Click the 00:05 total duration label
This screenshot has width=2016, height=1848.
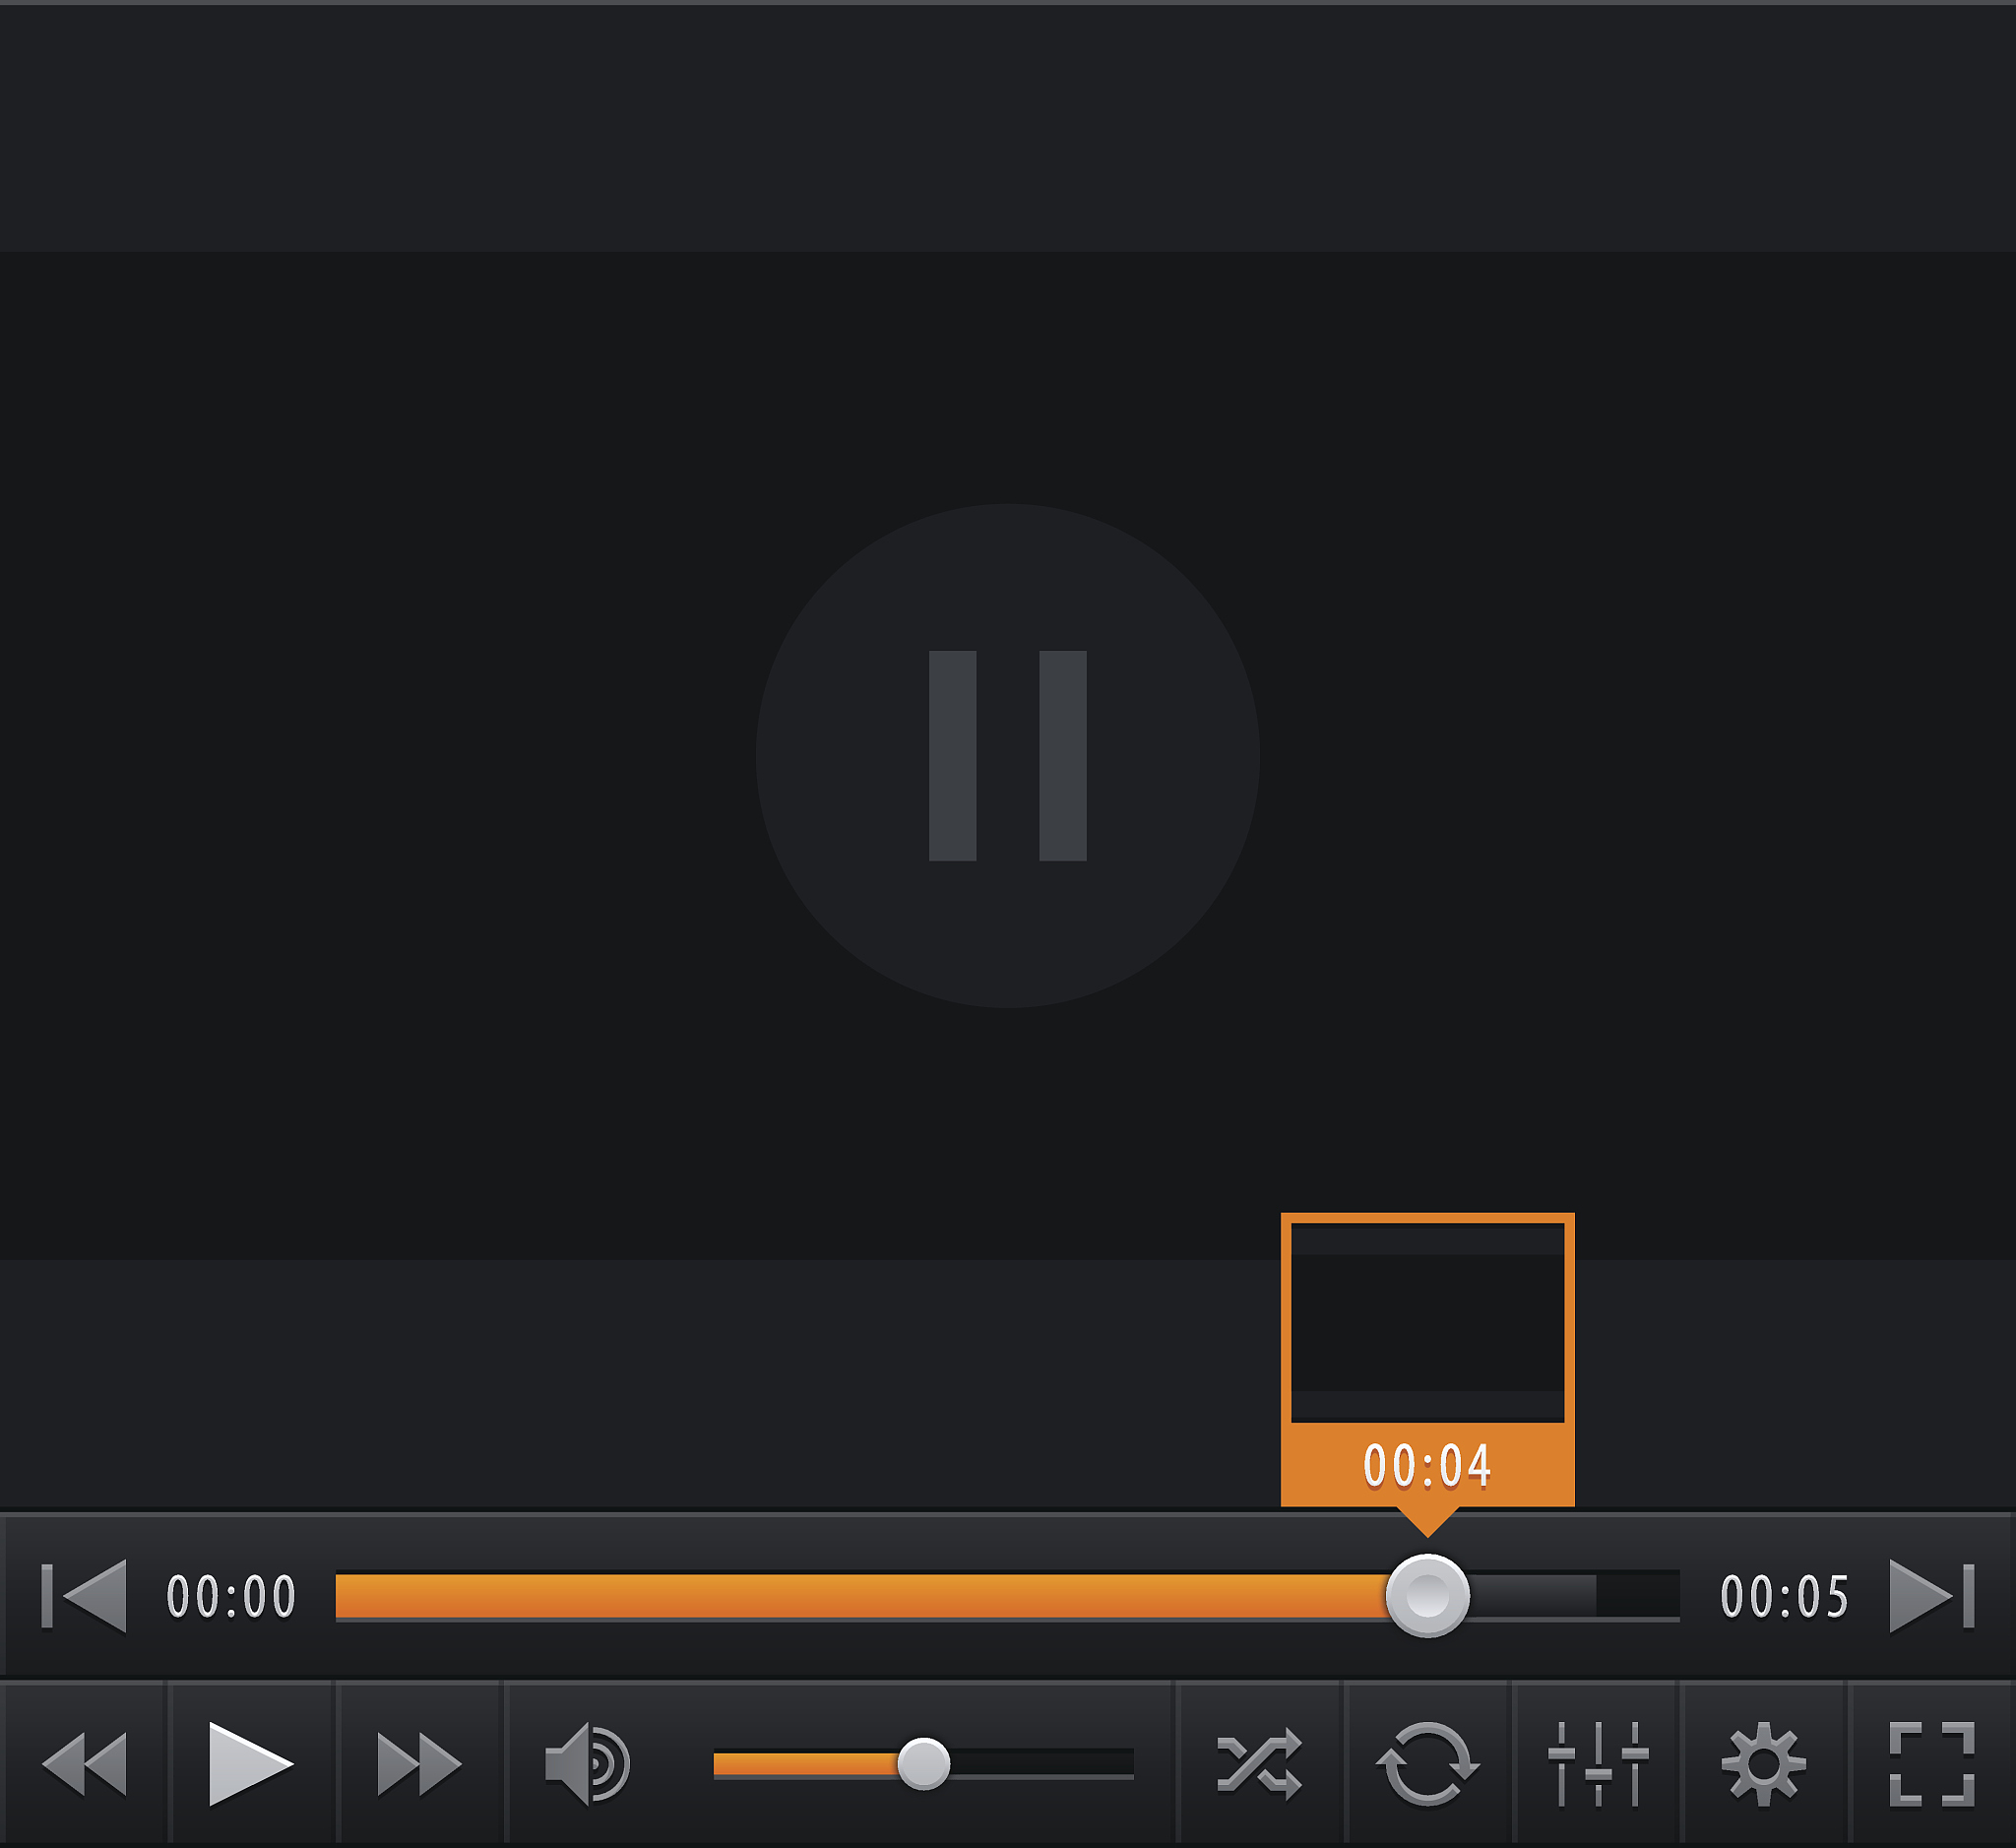point(1785,1596)
